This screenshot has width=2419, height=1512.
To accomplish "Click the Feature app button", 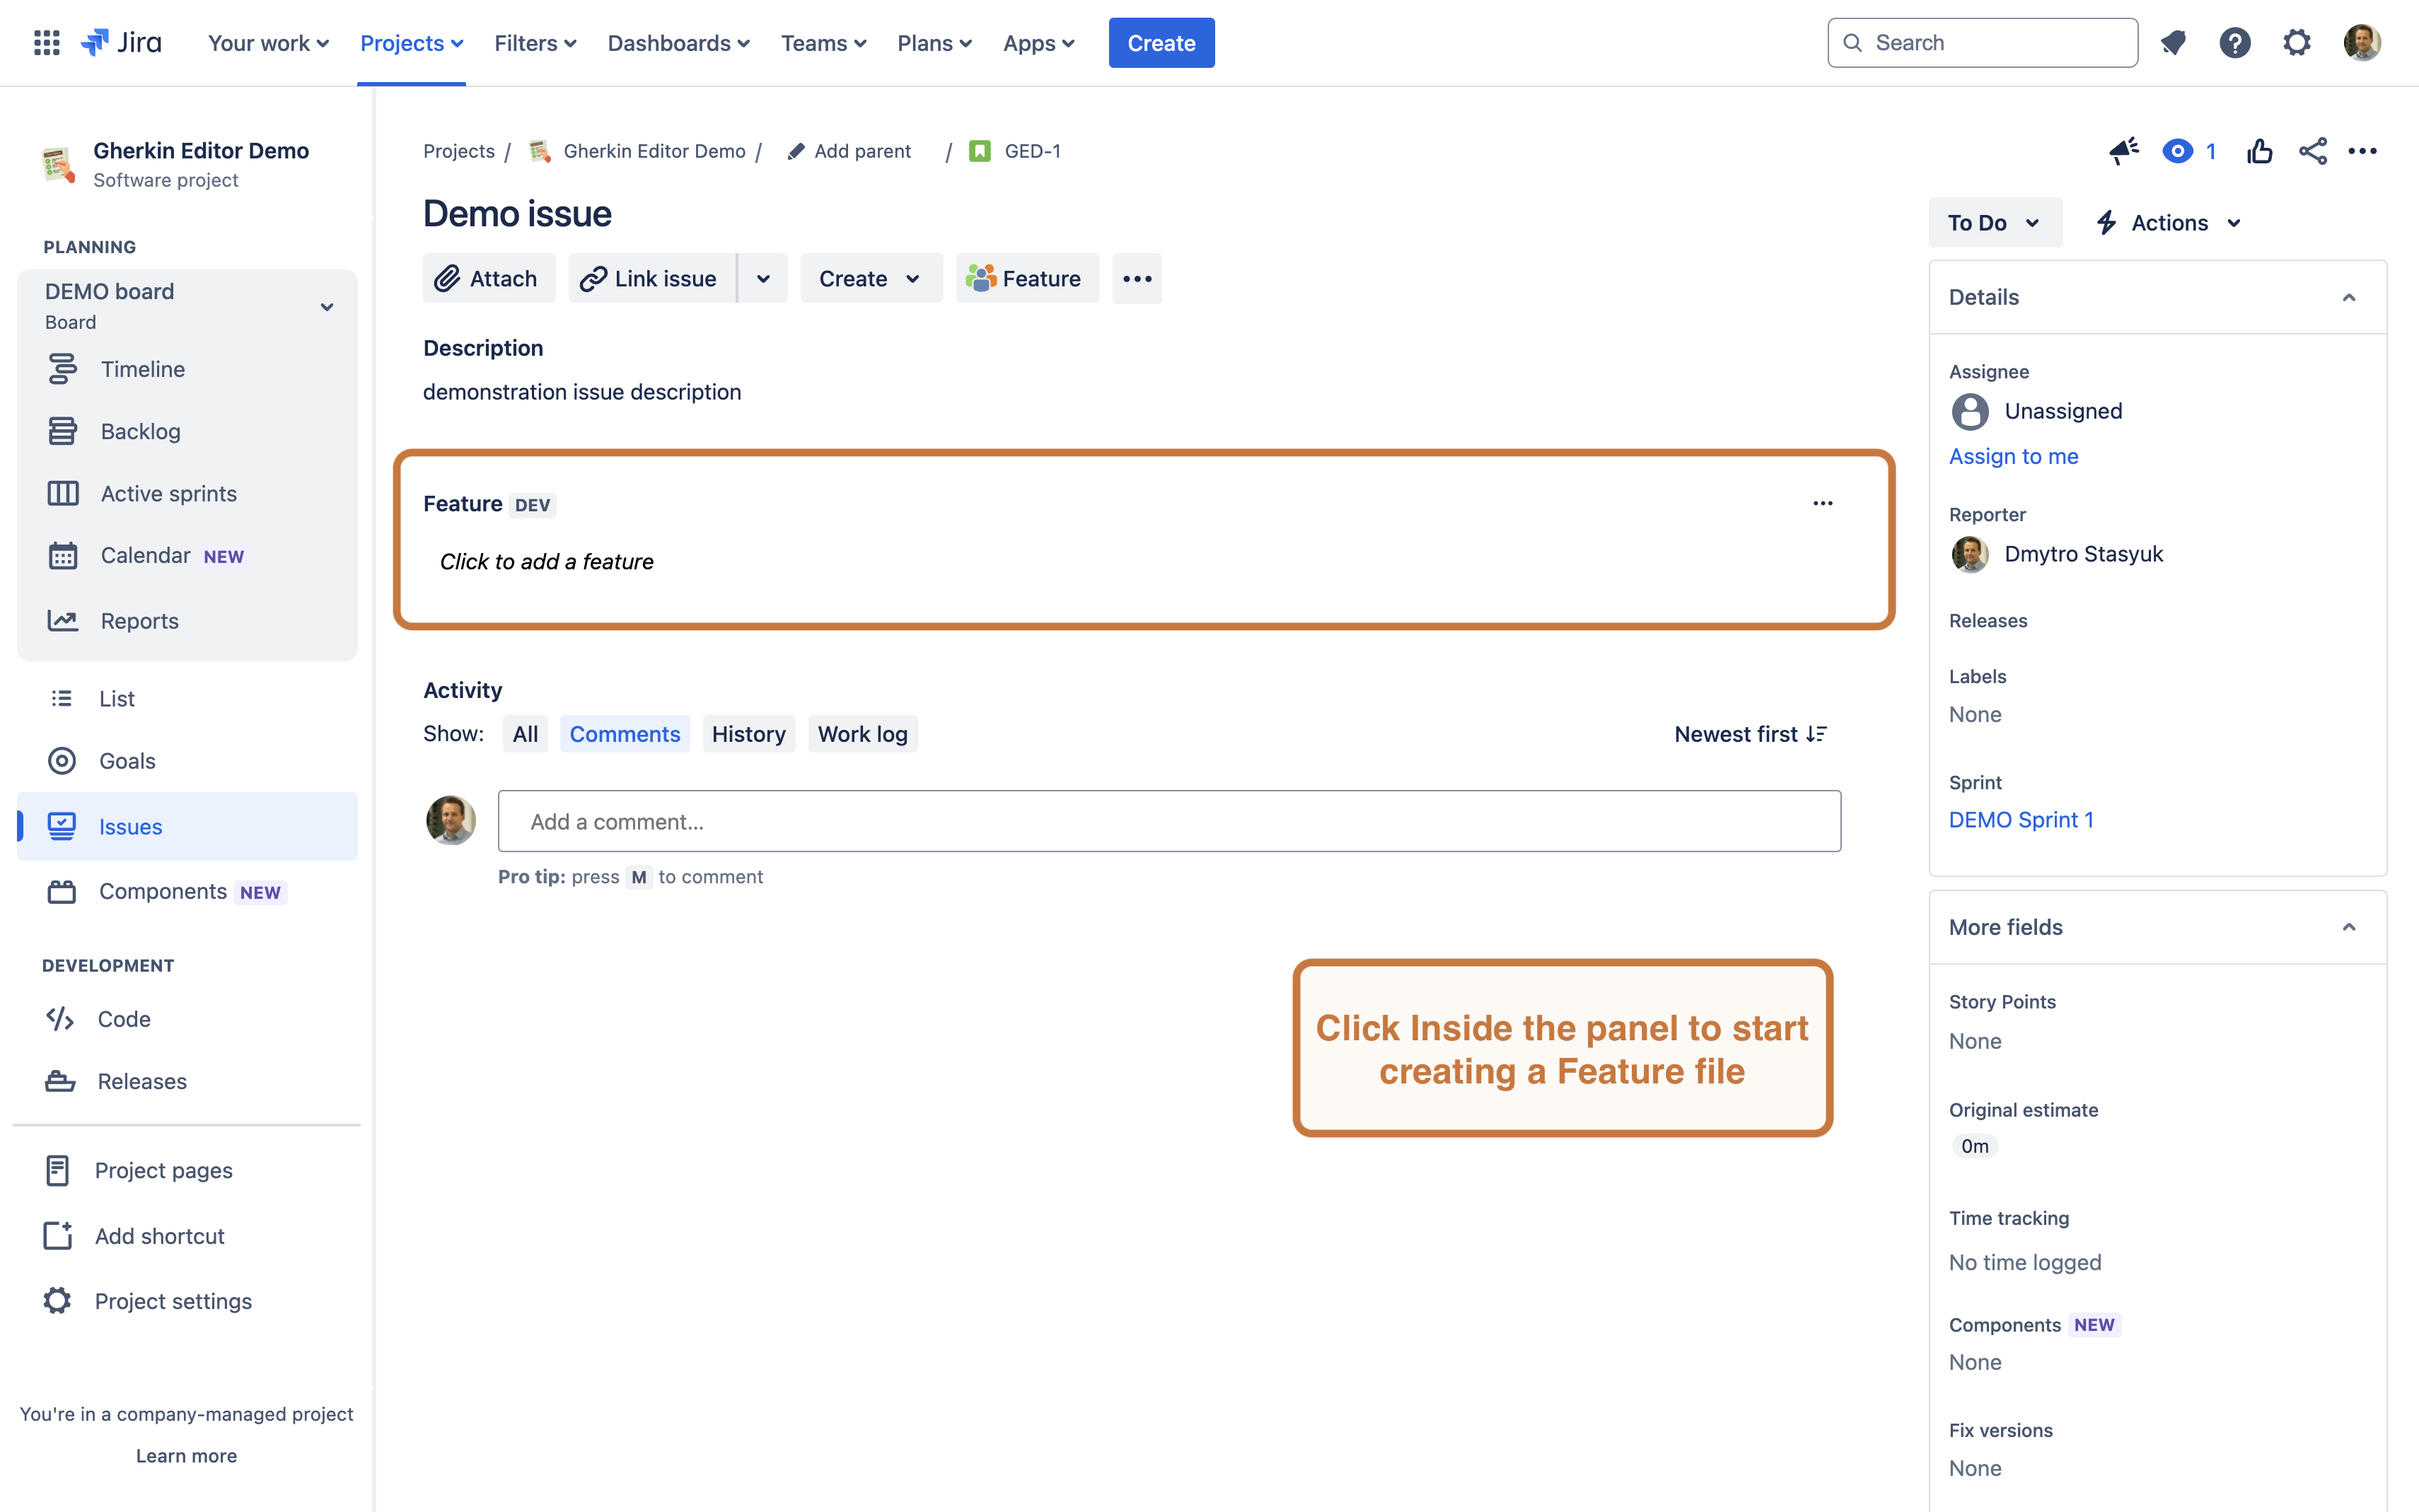I will point(1026,278).
